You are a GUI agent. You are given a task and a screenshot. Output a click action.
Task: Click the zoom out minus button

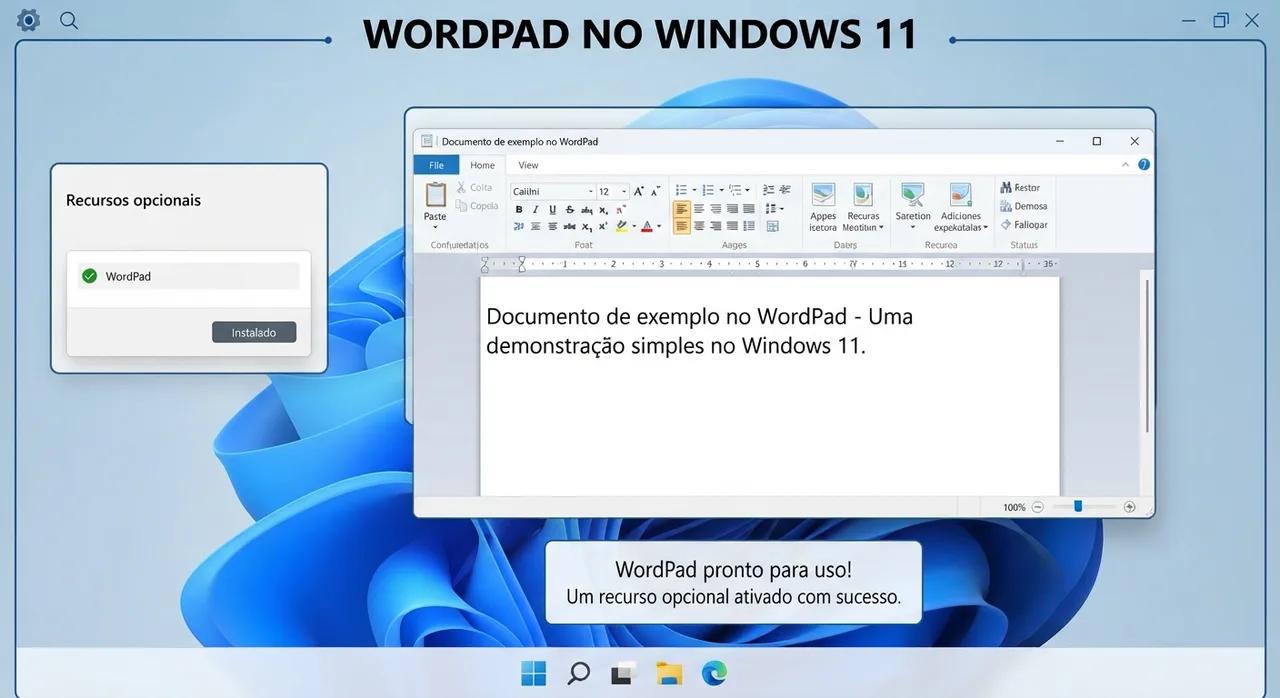[x=1038, y=507]
